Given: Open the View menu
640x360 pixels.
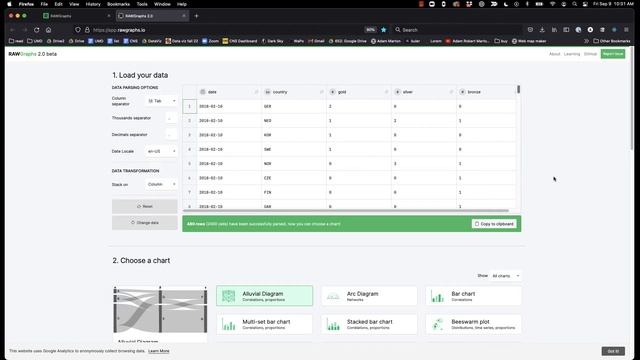Looking at the screenshot, I should tap(74, 4).
